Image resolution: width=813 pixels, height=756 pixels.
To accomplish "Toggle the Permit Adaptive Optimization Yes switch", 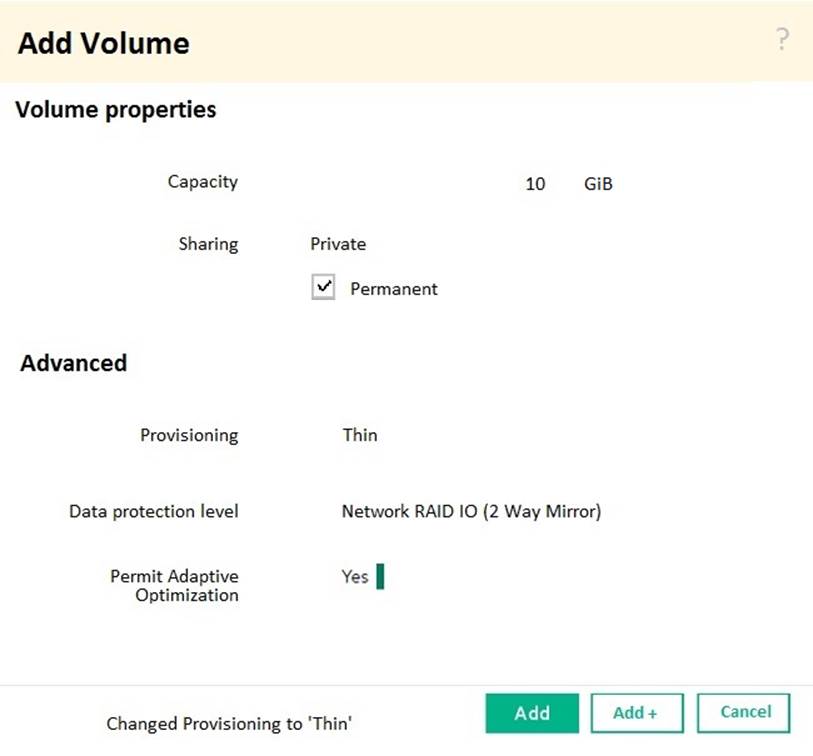I will (x=362, y=577).
